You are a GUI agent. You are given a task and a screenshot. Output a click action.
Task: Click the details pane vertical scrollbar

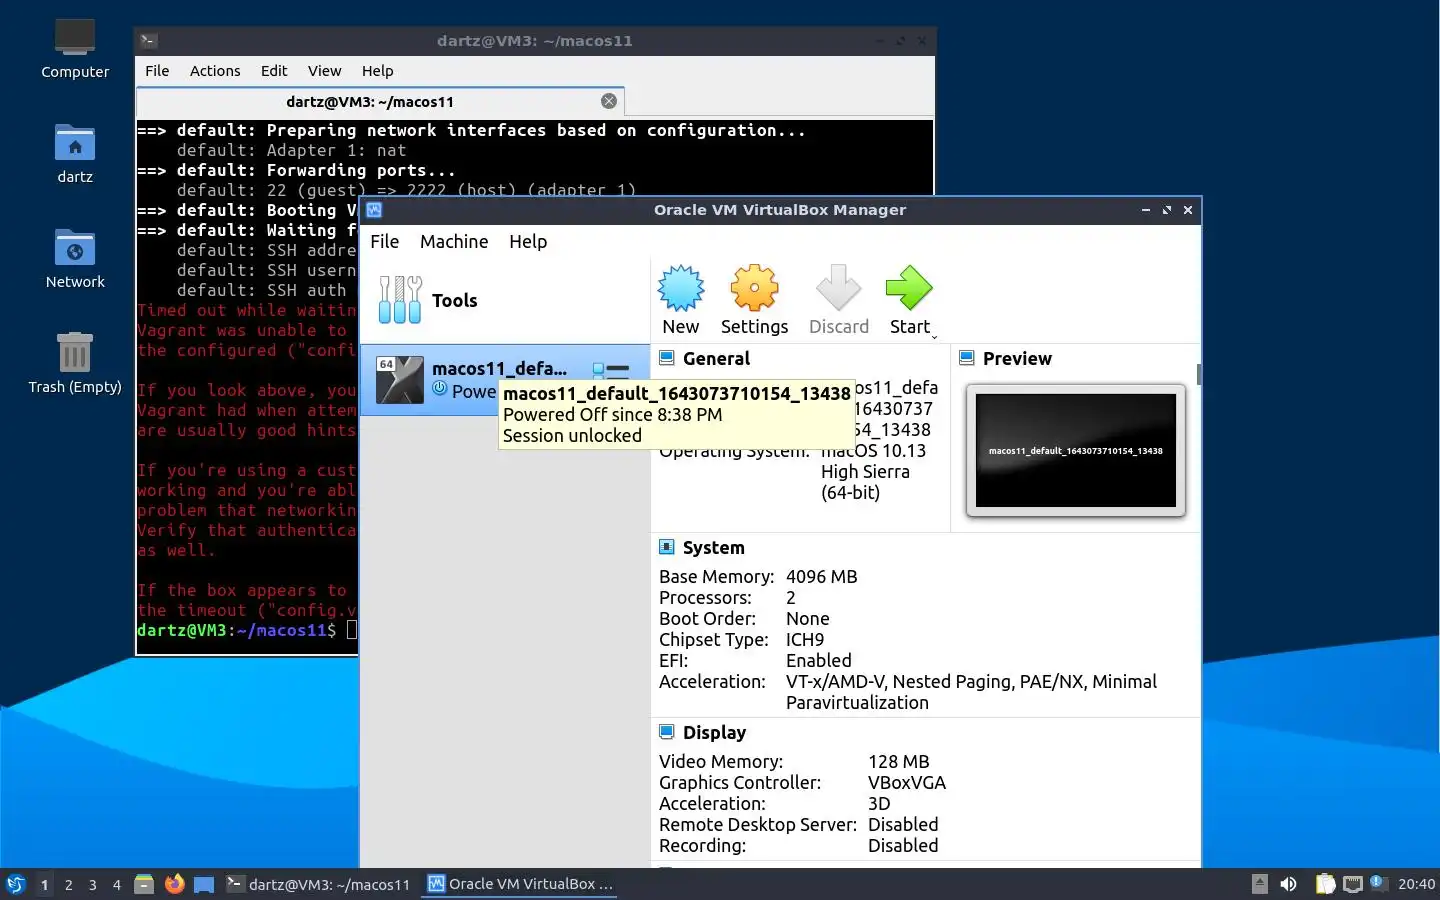coord(1198,374)
